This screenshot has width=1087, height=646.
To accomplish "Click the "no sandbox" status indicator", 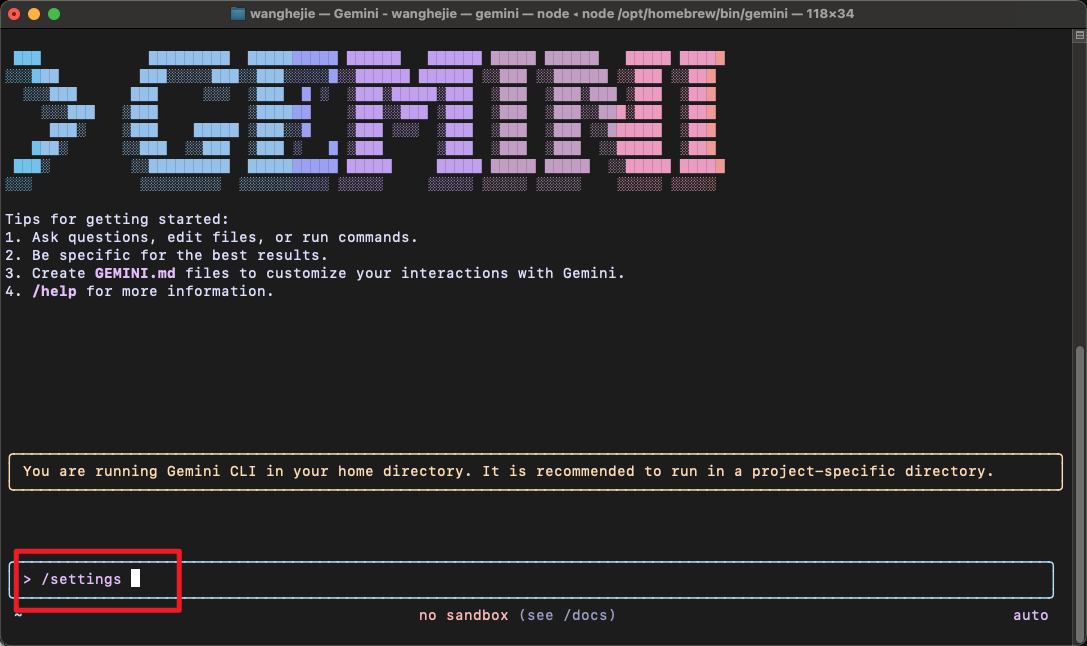I will [x=464, y=615].
